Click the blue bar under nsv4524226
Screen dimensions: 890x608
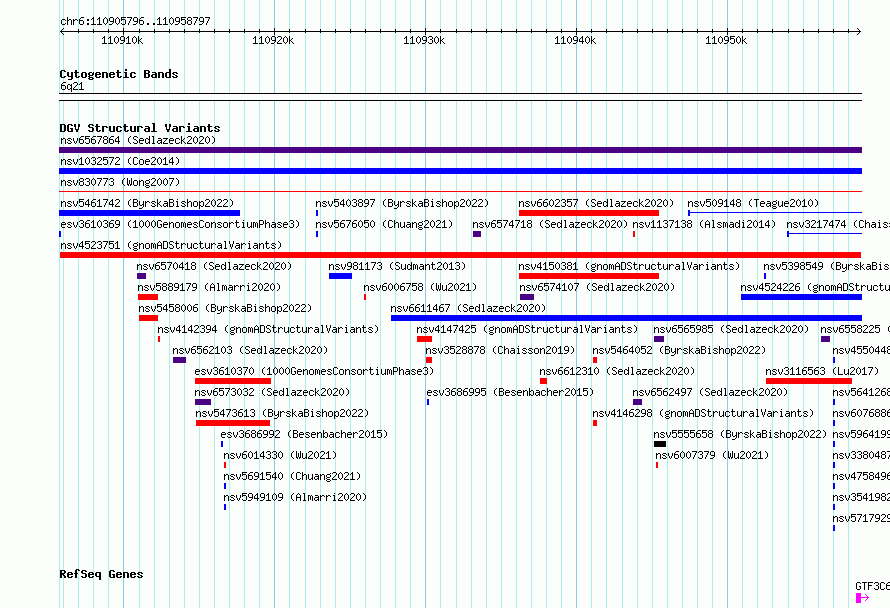[x=801, y=297]
